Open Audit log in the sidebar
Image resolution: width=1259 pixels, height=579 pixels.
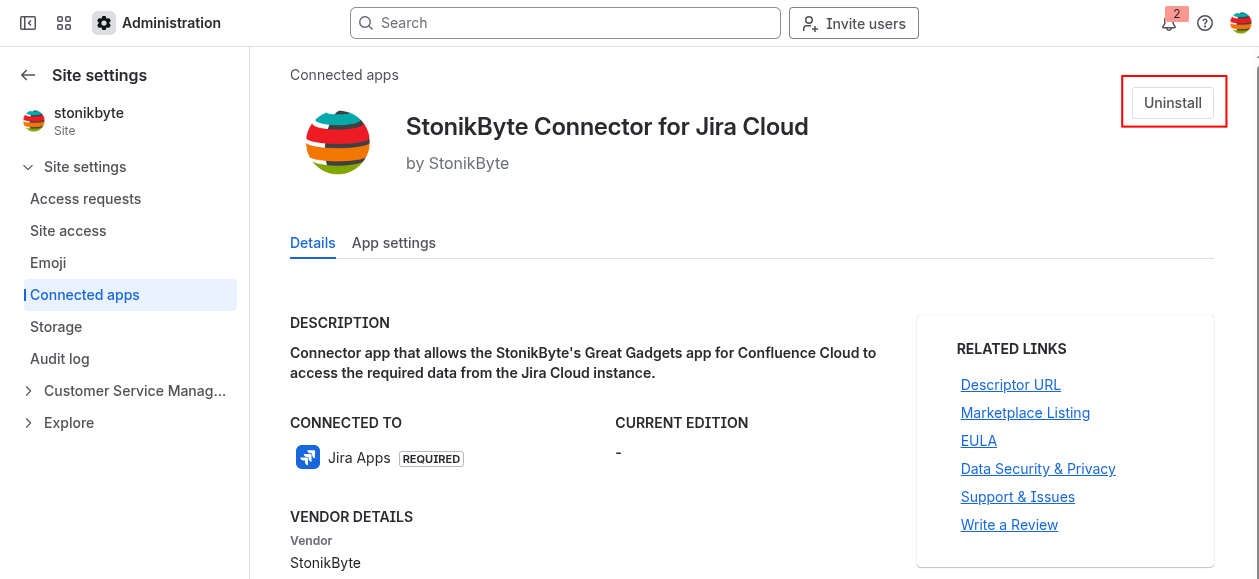[x=60, y=359]
